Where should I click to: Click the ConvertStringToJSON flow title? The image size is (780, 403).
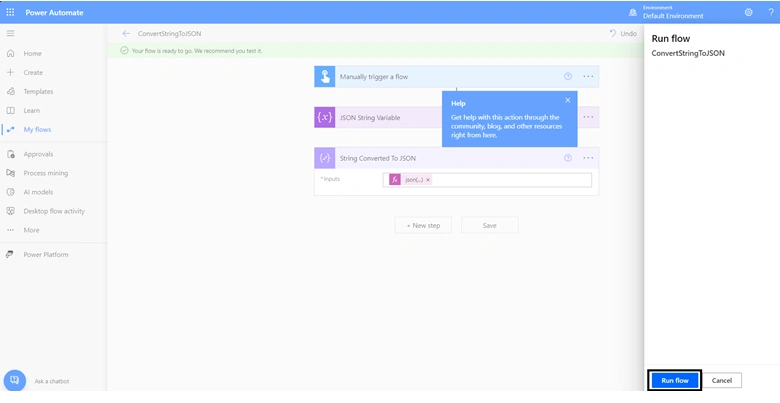[x=170, y=34]
